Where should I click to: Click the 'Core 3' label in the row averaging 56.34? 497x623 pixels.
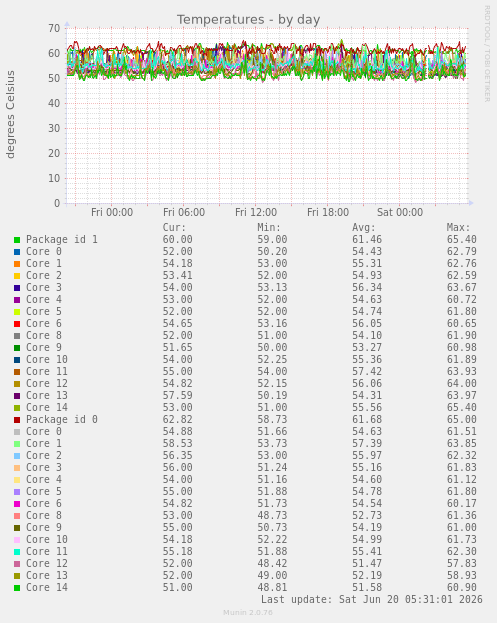[44, 288]
